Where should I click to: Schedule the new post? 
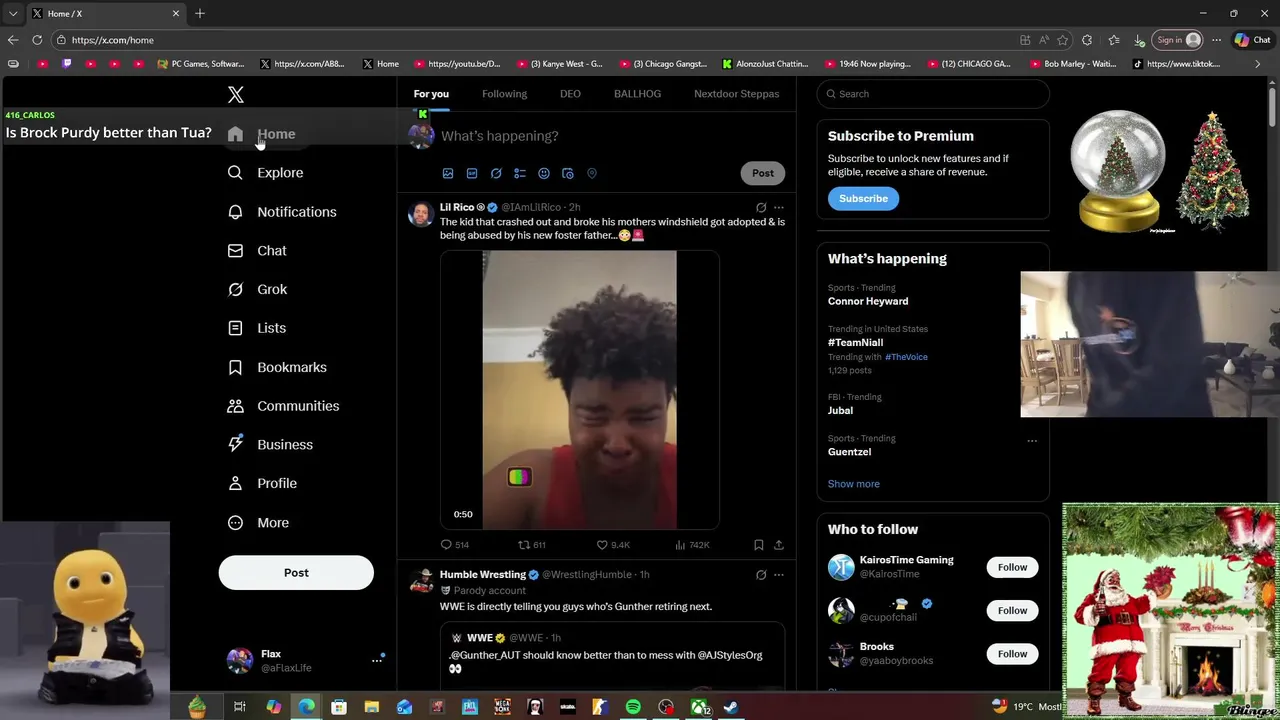568,173
